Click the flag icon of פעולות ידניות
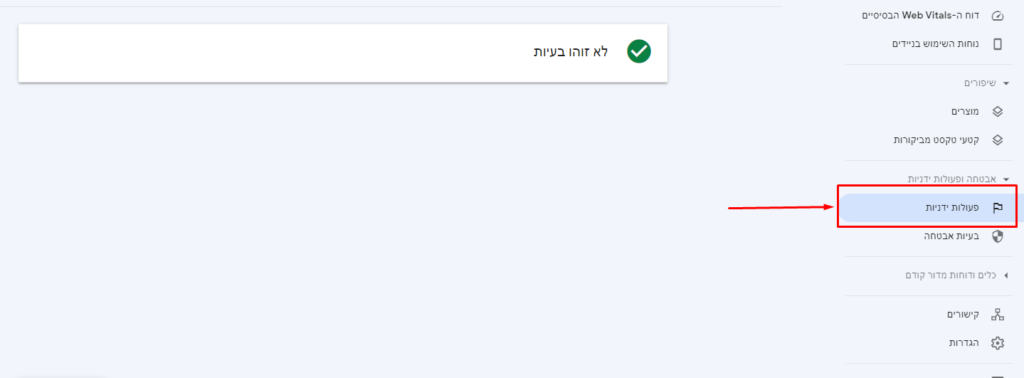 pyautogui.click(x=997, y=208)
